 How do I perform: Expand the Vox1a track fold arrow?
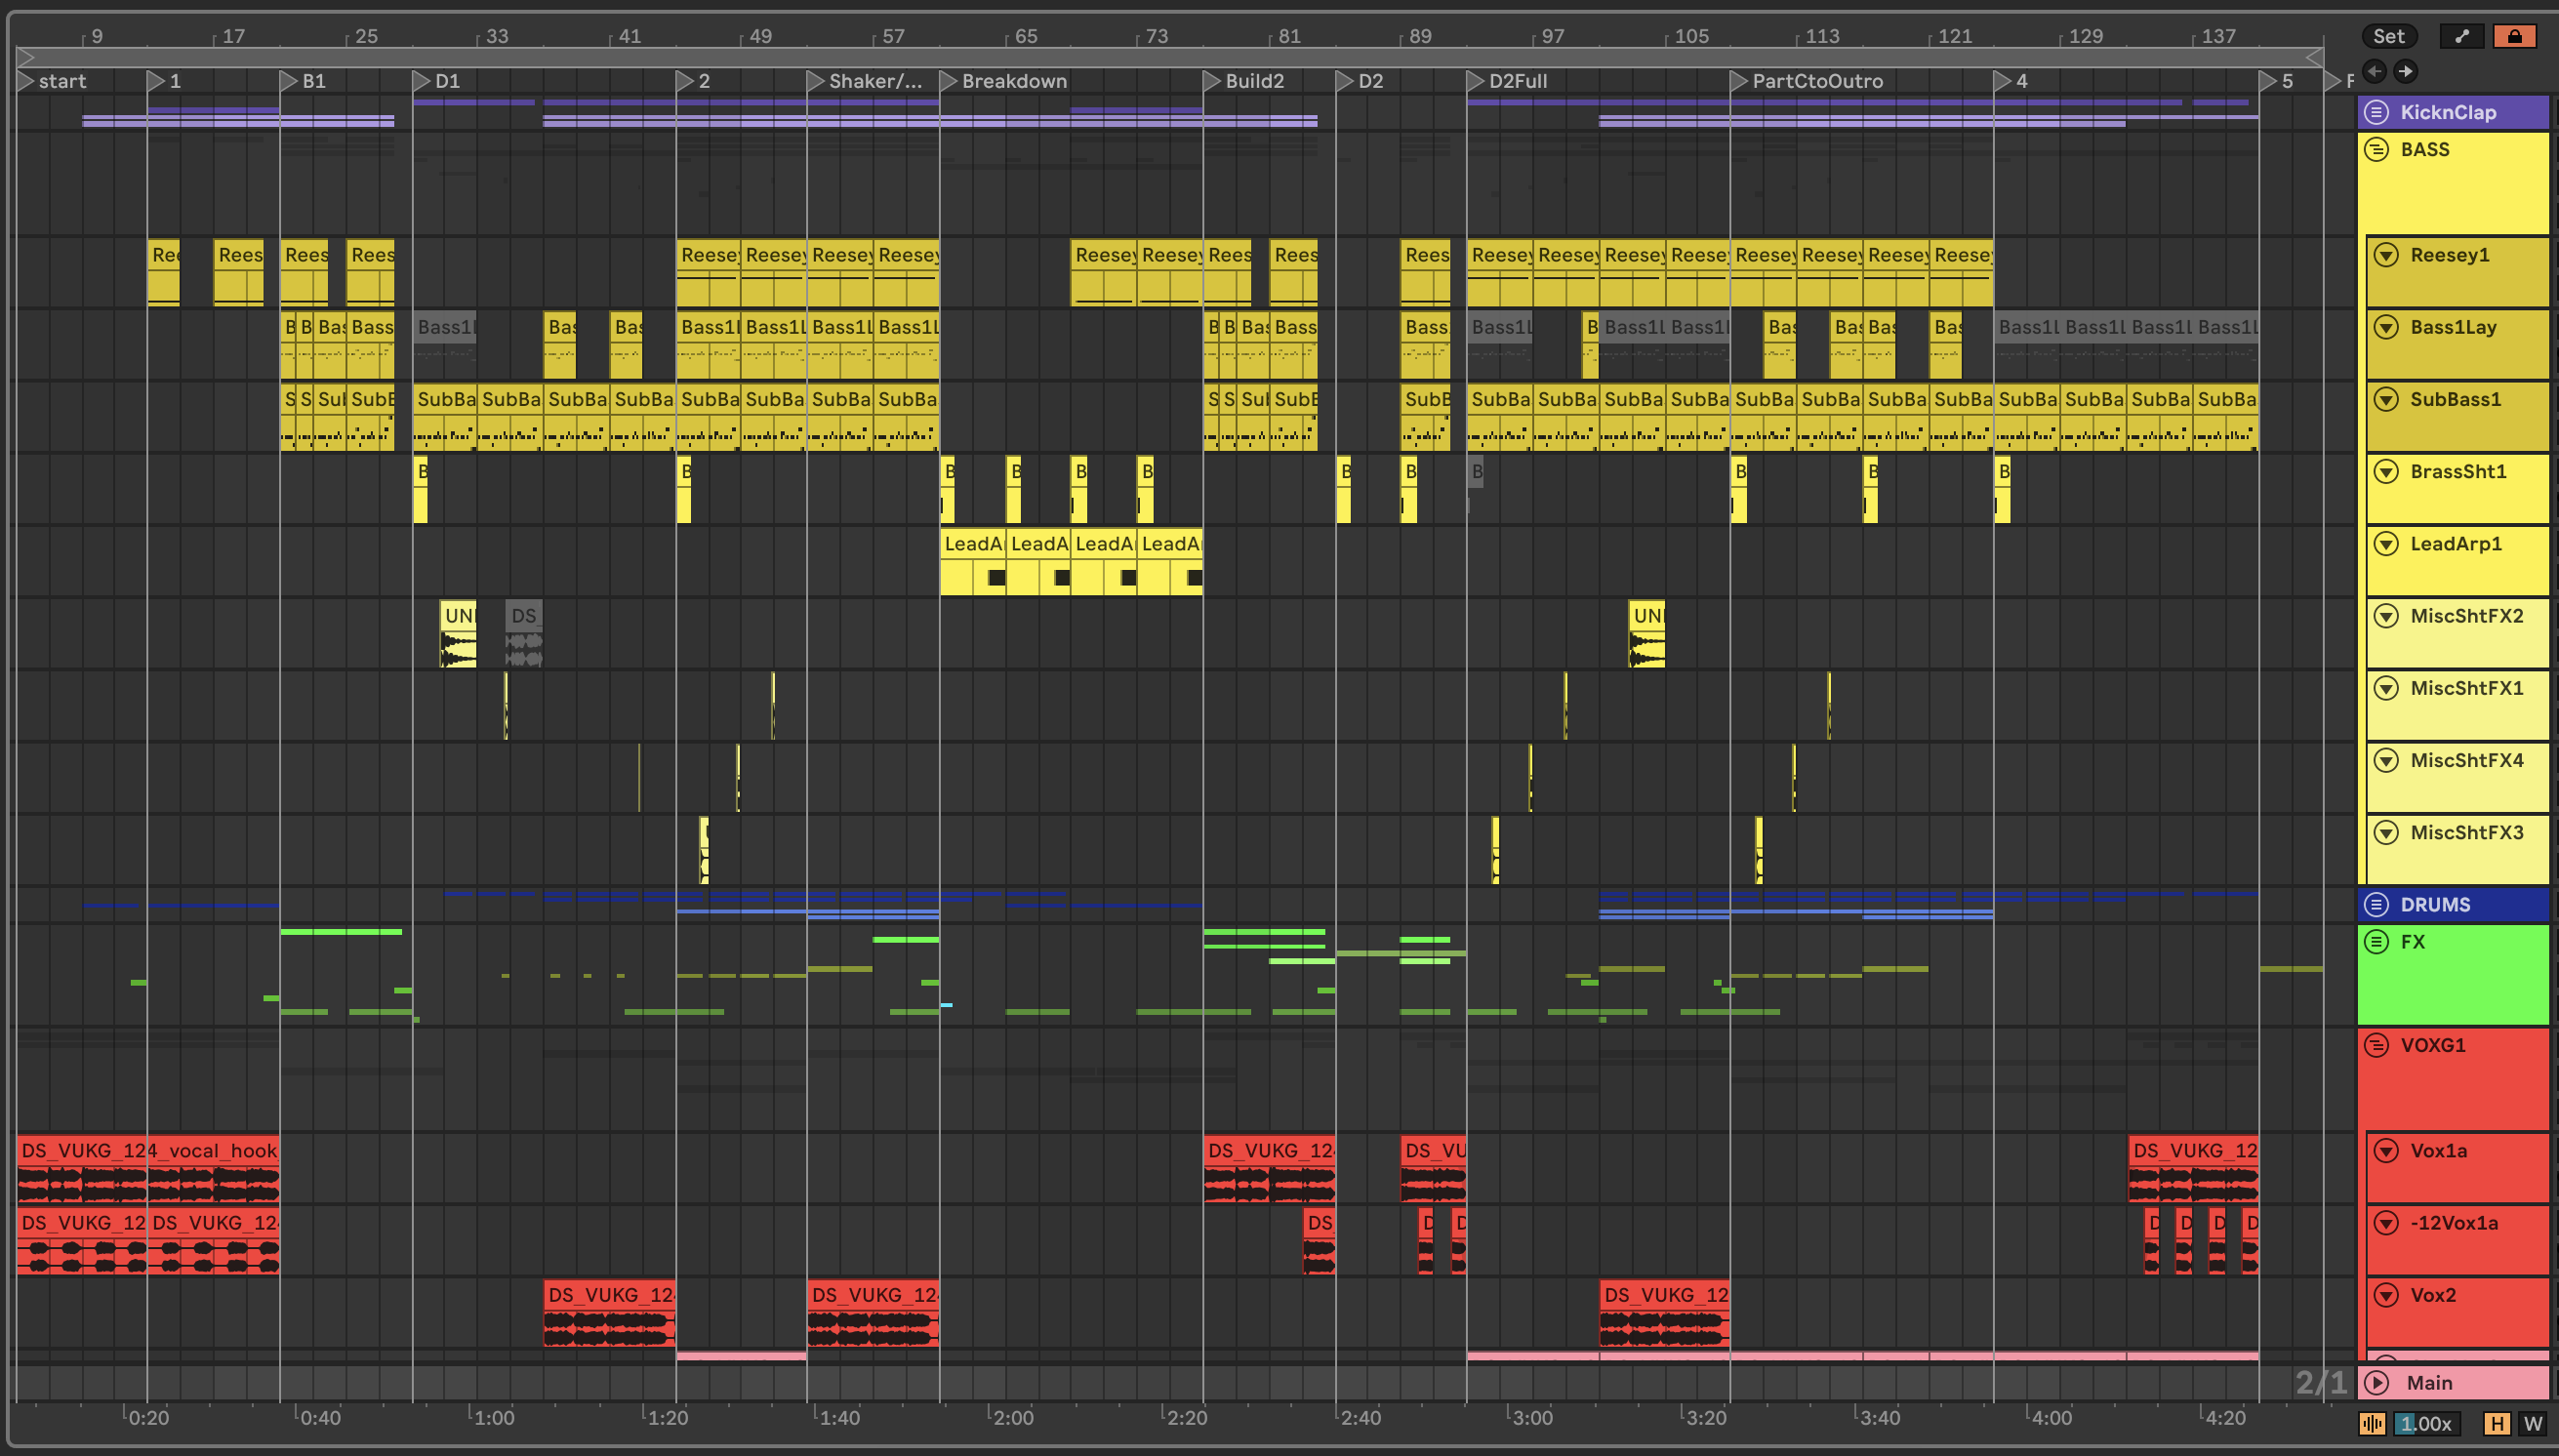coord(2387,1150)
